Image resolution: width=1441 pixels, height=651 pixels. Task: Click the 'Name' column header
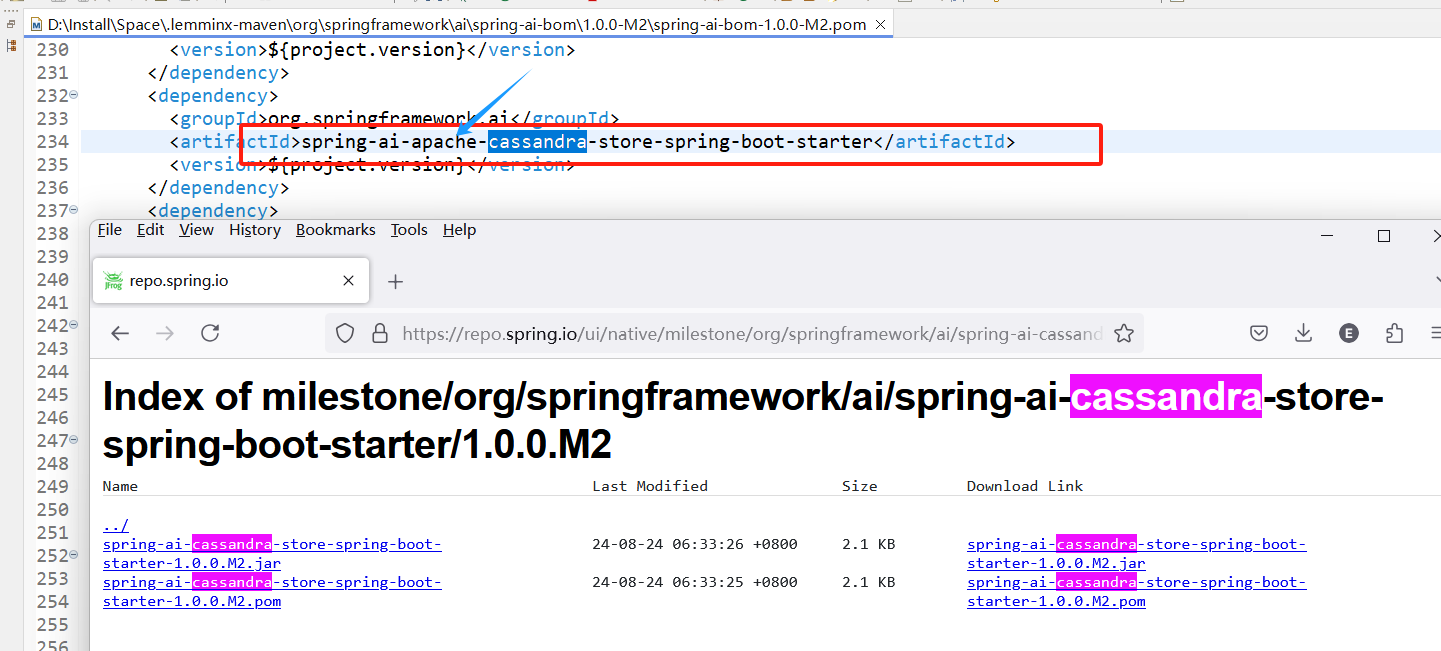[x=120, y=486]
